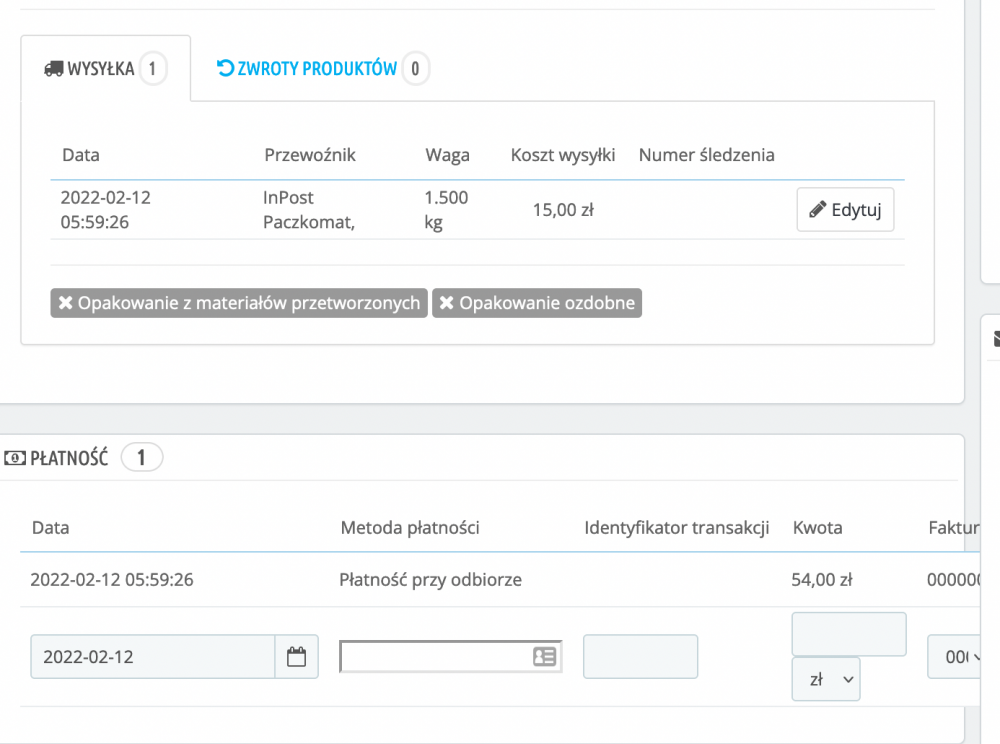Screen dimensions: 1000x744
Task: Select the InPost Paczkomat carrier text
Action: click(x=308, y=210)
